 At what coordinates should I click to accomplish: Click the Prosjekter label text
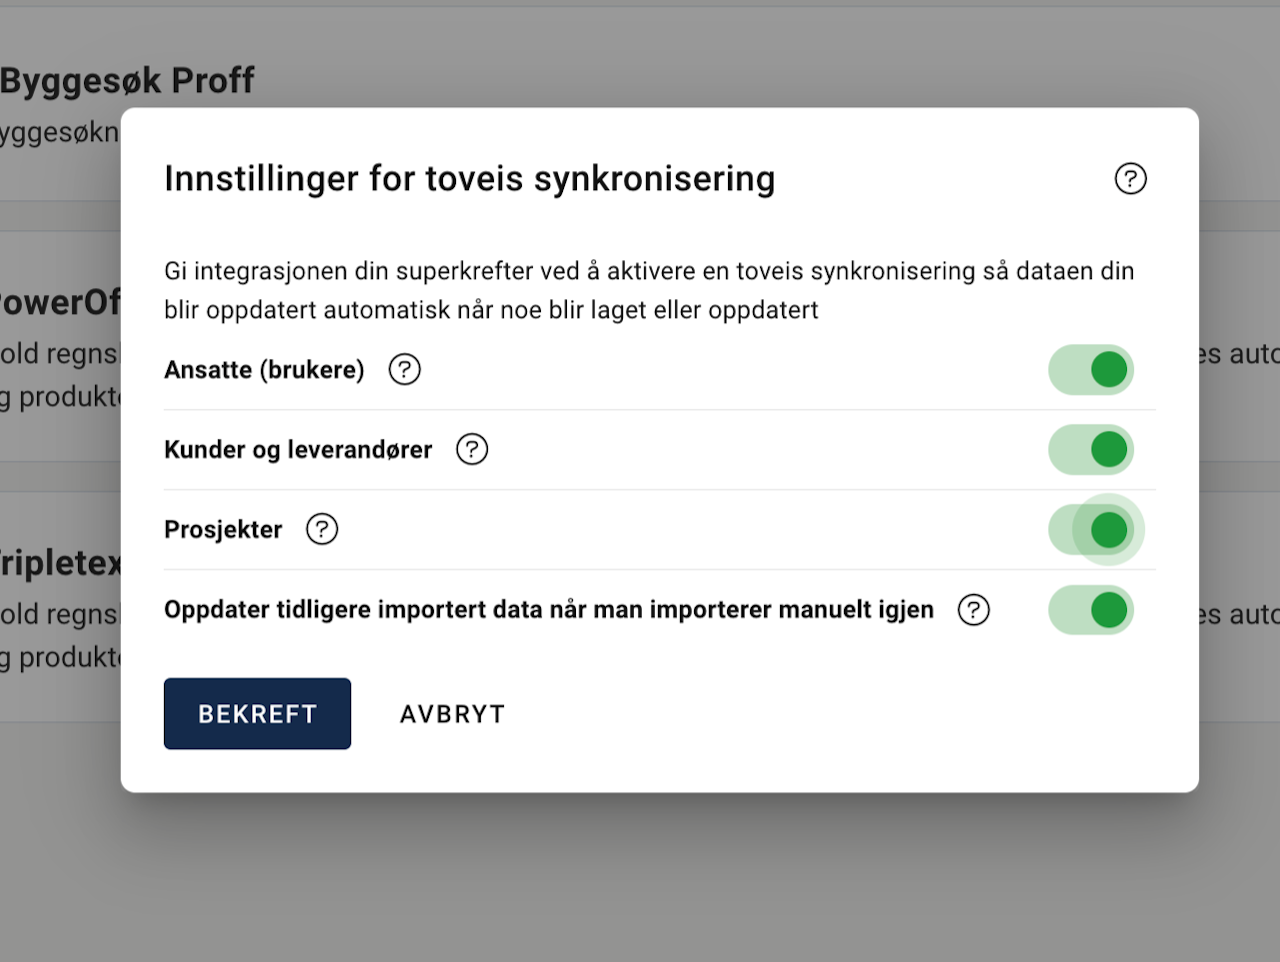(x=223, y=530)
